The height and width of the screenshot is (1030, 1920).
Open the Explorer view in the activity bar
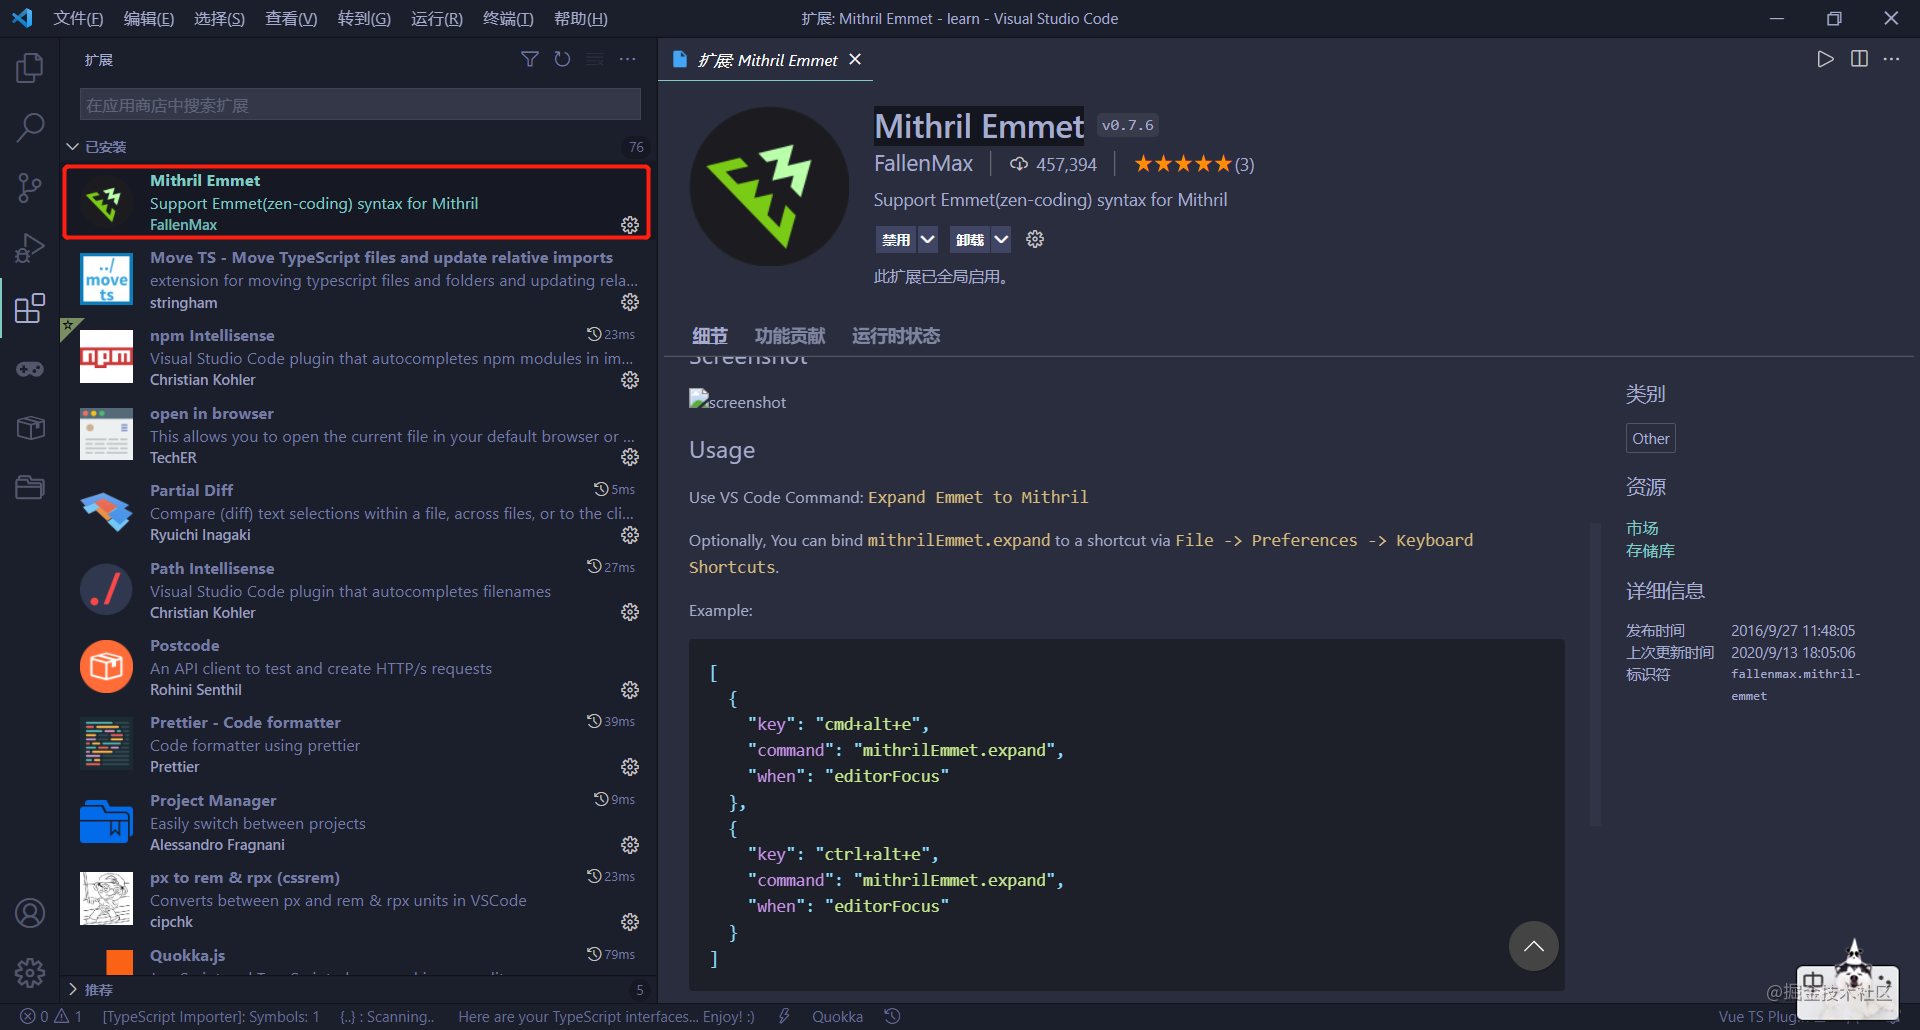tap(30, 68)
